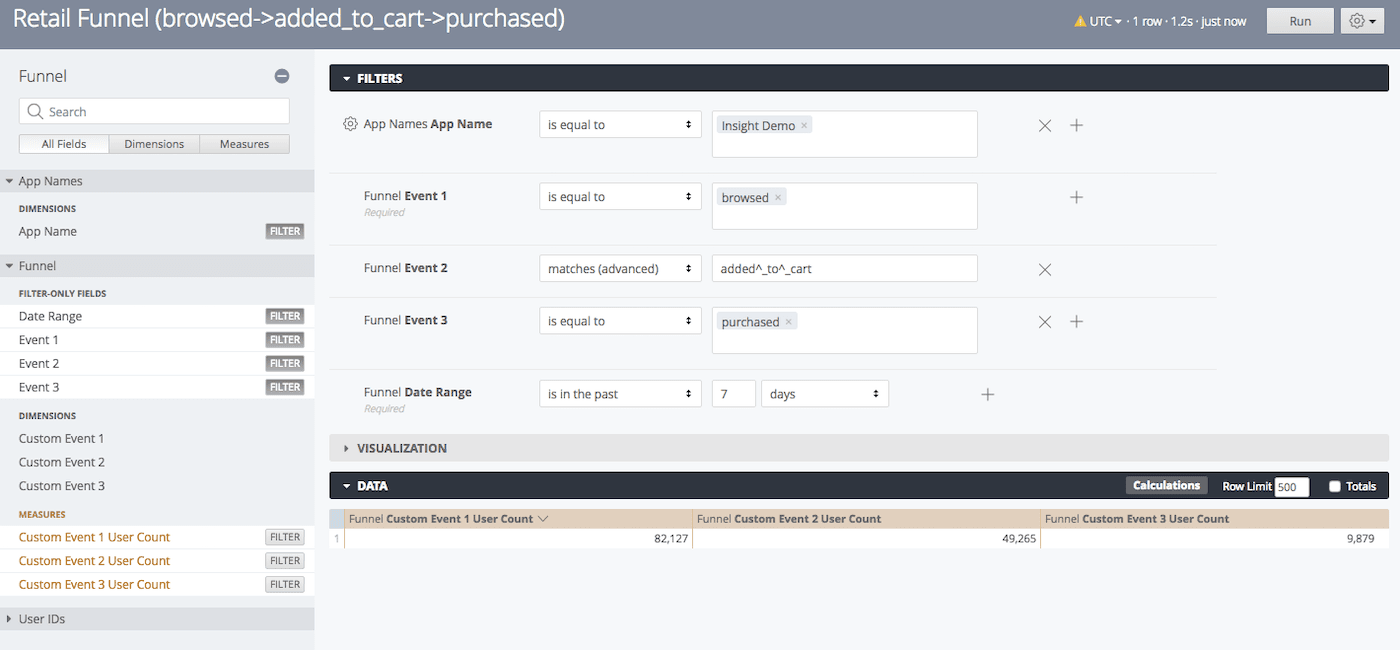
Task: Add a condition to Event 3 filter
Action: point(1076,322)
